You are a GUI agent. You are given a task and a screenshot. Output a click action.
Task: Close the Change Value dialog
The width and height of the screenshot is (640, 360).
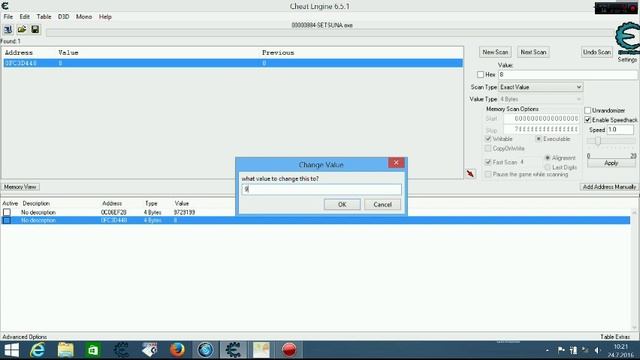pyautogui.click(x=396, y=162)
